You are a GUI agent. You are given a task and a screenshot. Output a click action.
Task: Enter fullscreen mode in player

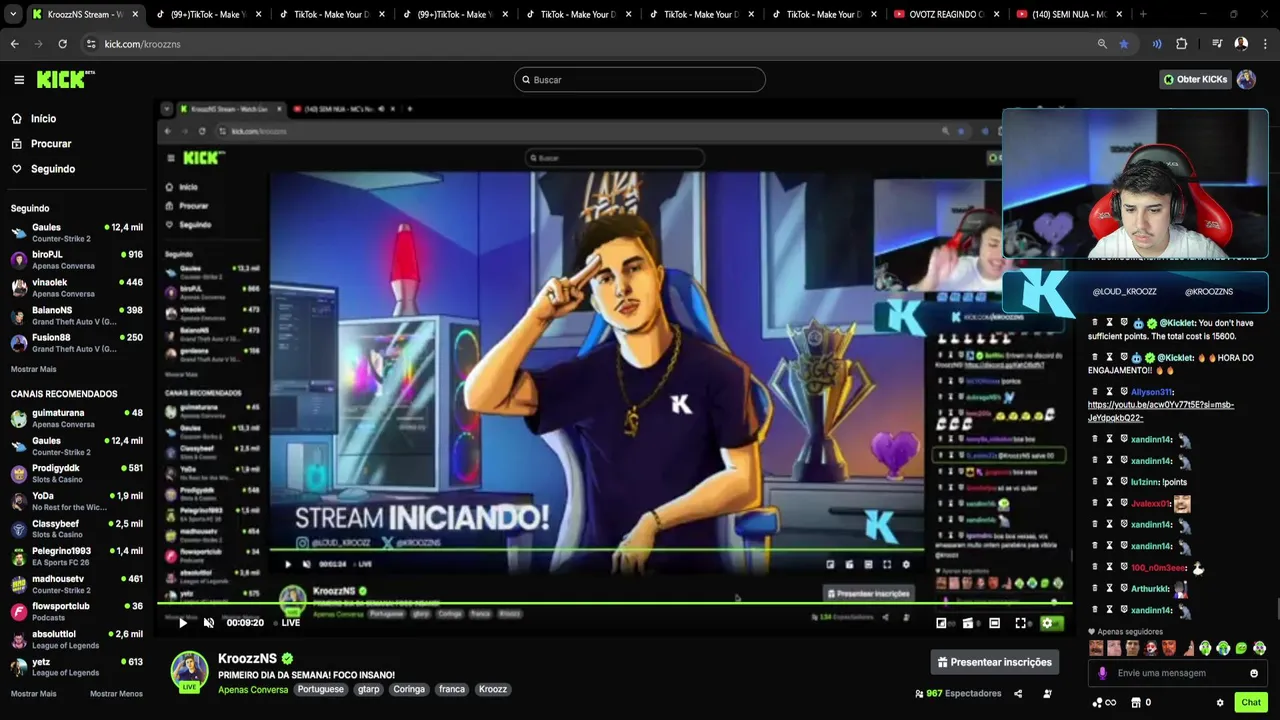click(1021, 623)
